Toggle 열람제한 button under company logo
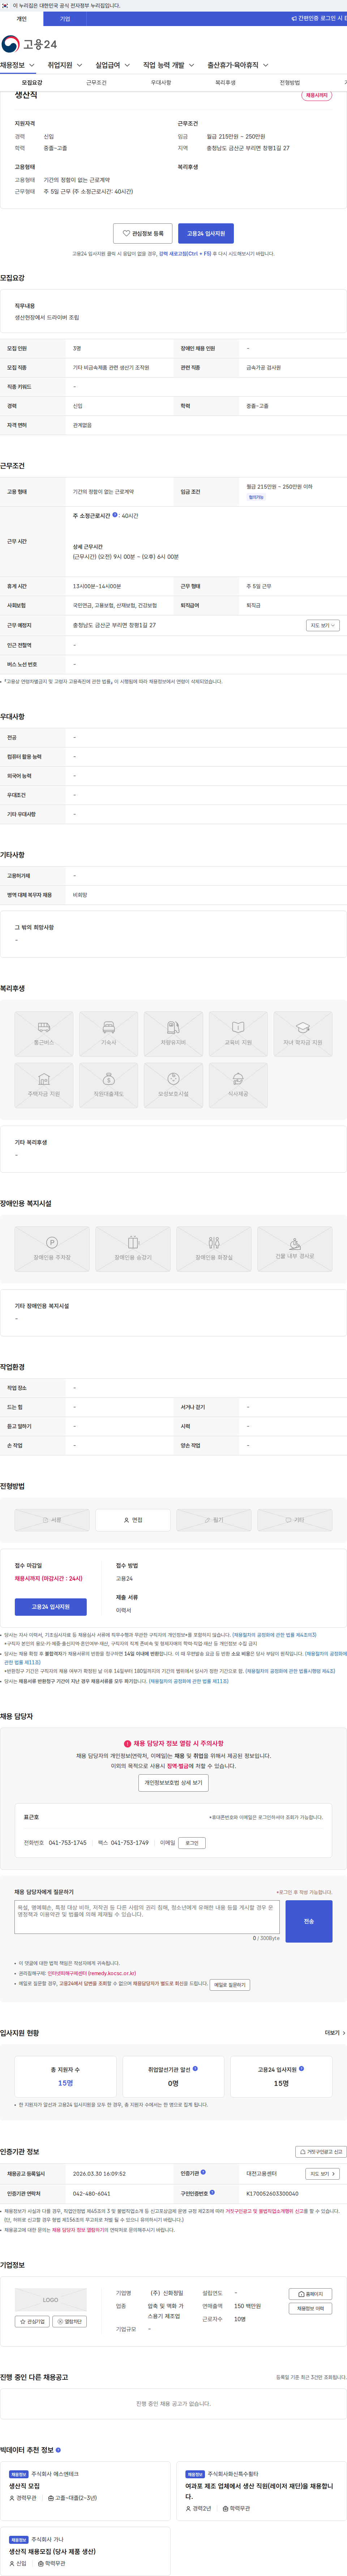The height and width of the screenshot is (2576, 347). [x=70, y=2322]
